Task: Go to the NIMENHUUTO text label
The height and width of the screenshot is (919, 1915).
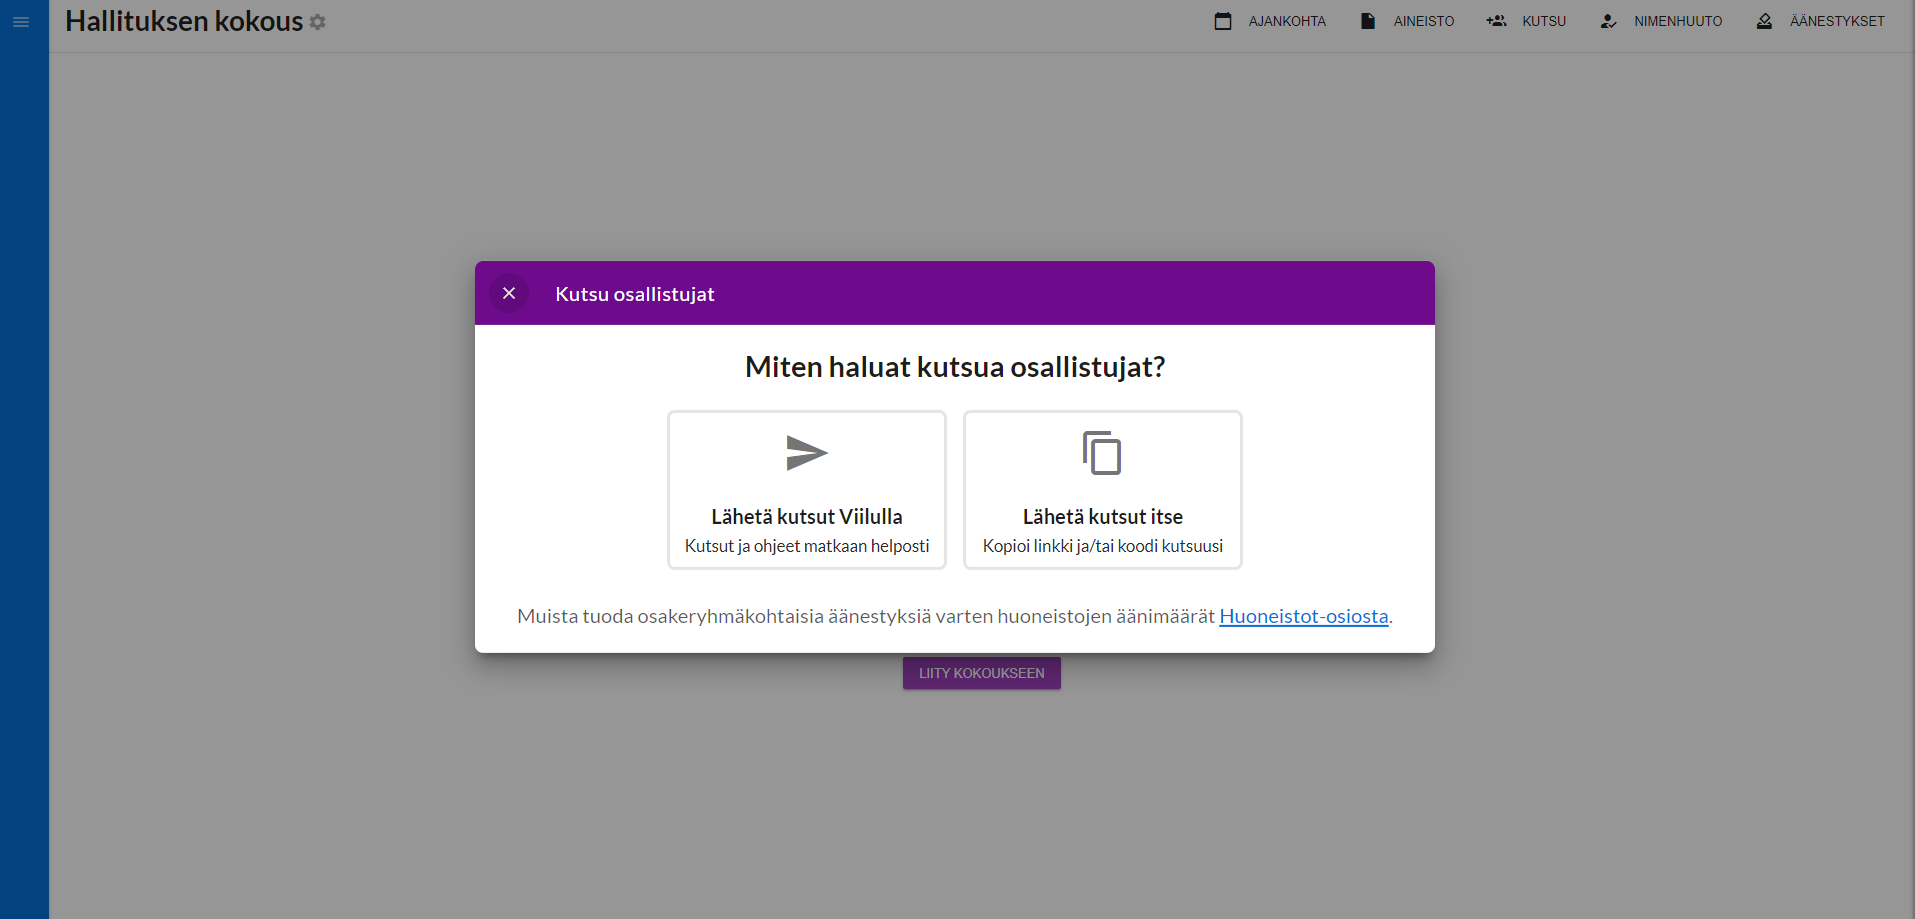Action: tap(1678, 21)
